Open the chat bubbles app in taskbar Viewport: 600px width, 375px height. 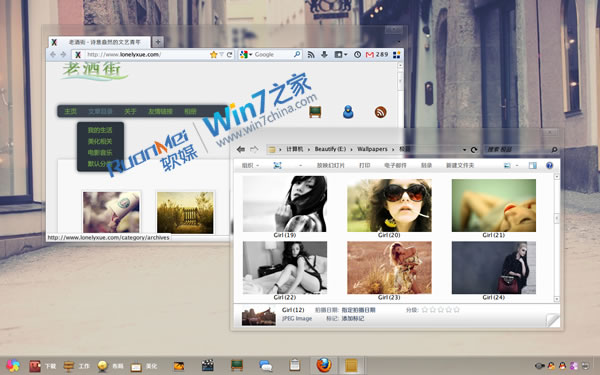[266, 365]
